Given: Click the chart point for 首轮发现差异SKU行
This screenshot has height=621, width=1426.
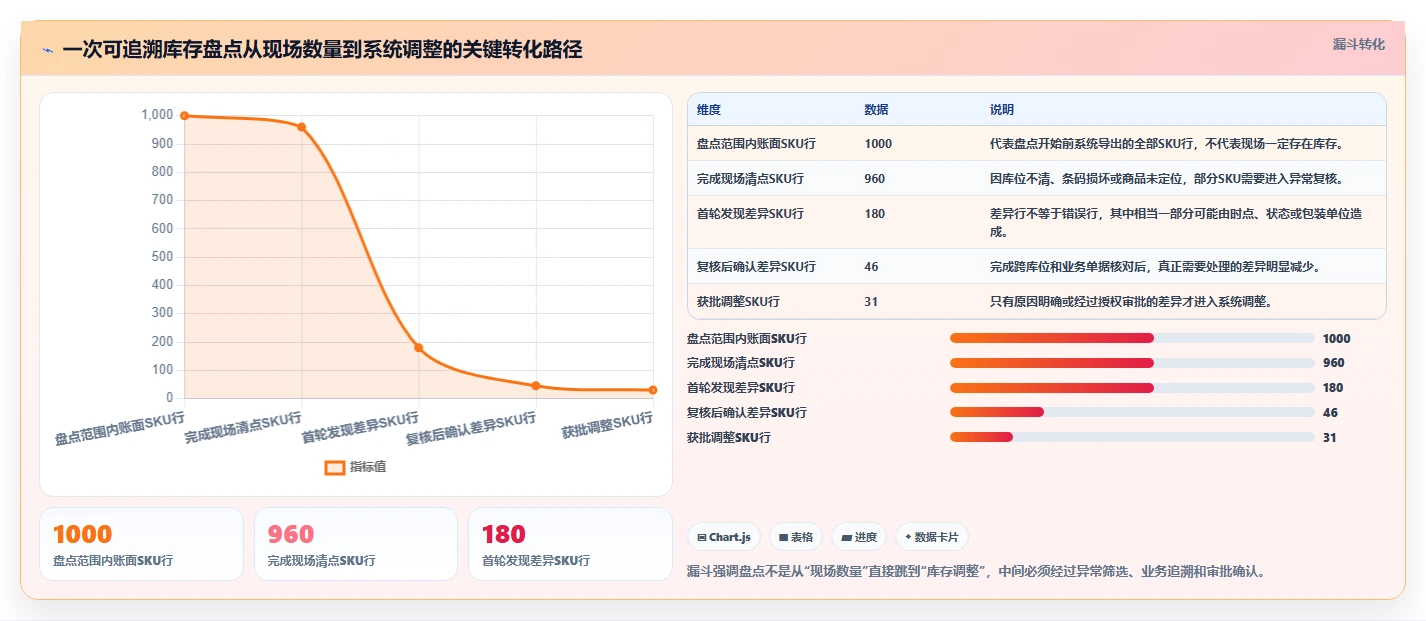Looking at the screenshot, I should [x=419, y=348].
